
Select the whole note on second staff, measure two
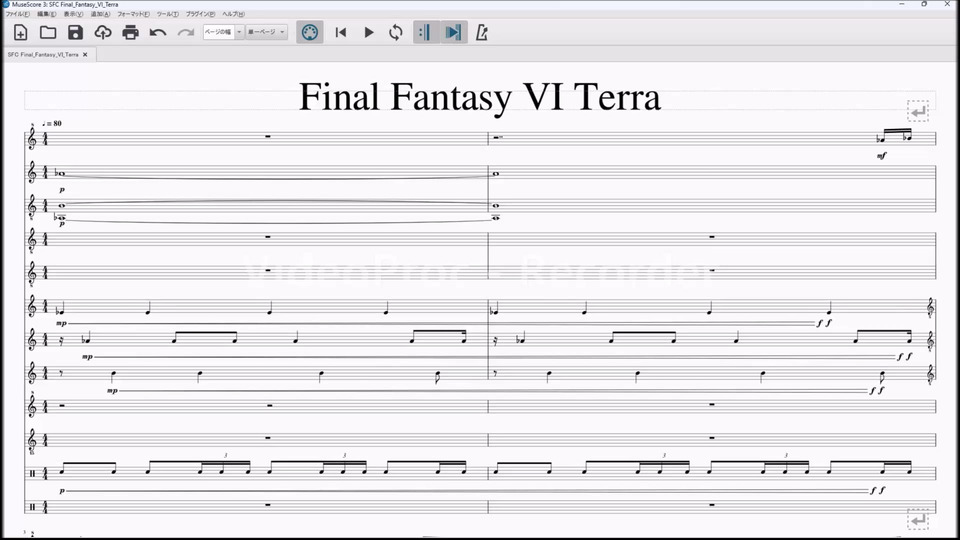point(495,174)
